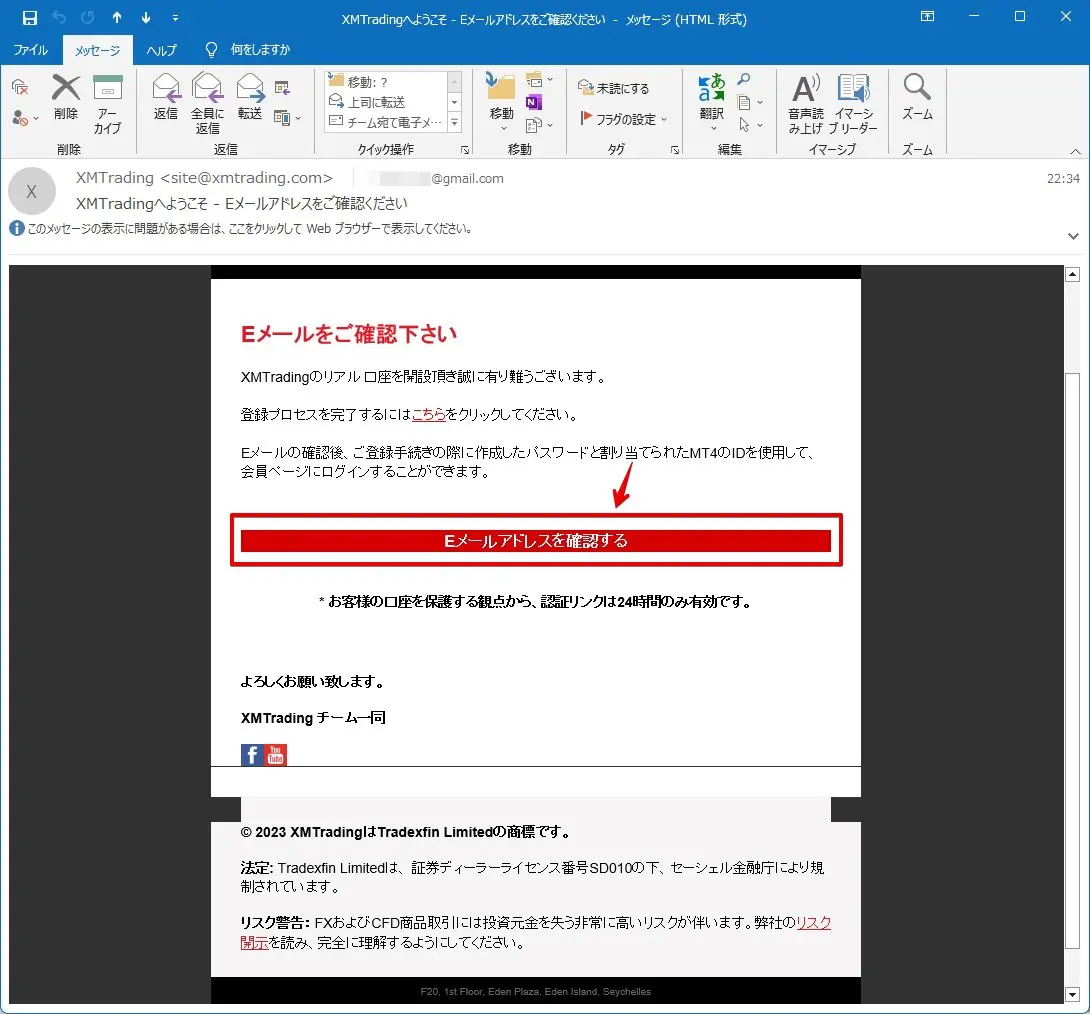Save the message using the floppy disk icon
Screen dimensions: 1090x1014
tap(29, 18)
